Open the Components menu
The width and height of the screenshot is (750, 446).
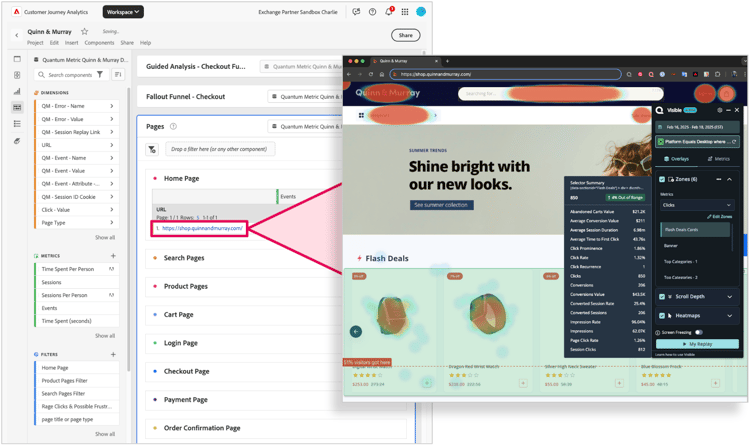tap(99, 43)
